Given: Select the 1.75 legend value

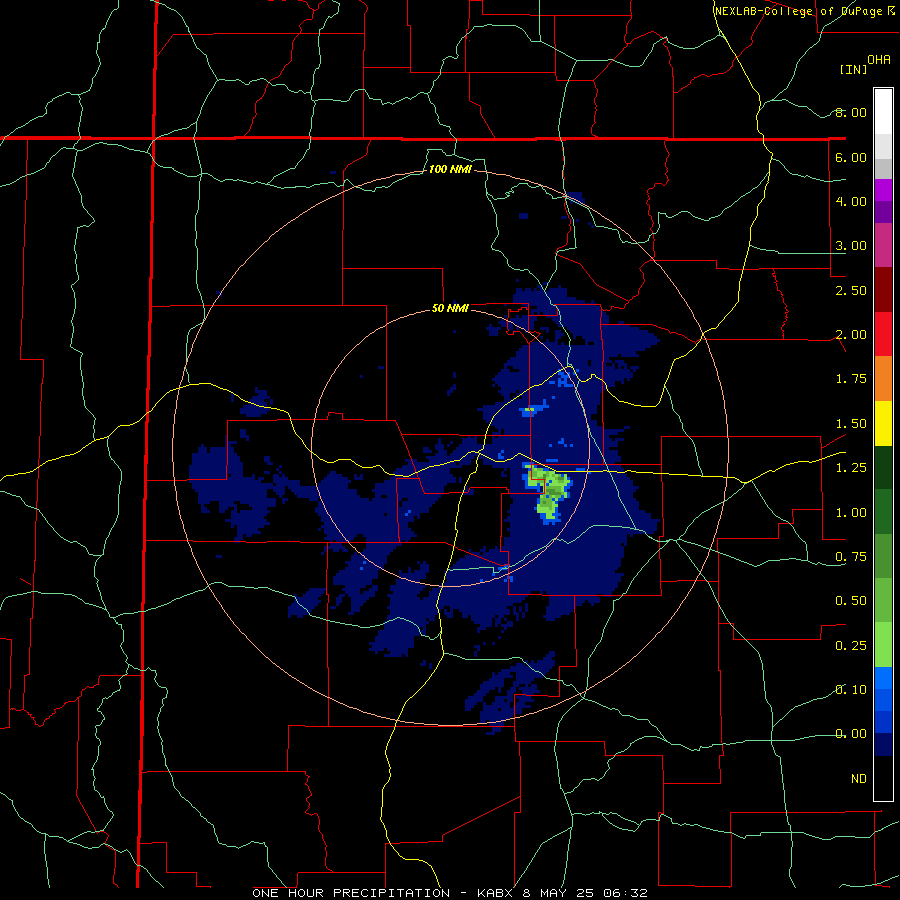Looking at the screenshot, I should coord(851,379).
